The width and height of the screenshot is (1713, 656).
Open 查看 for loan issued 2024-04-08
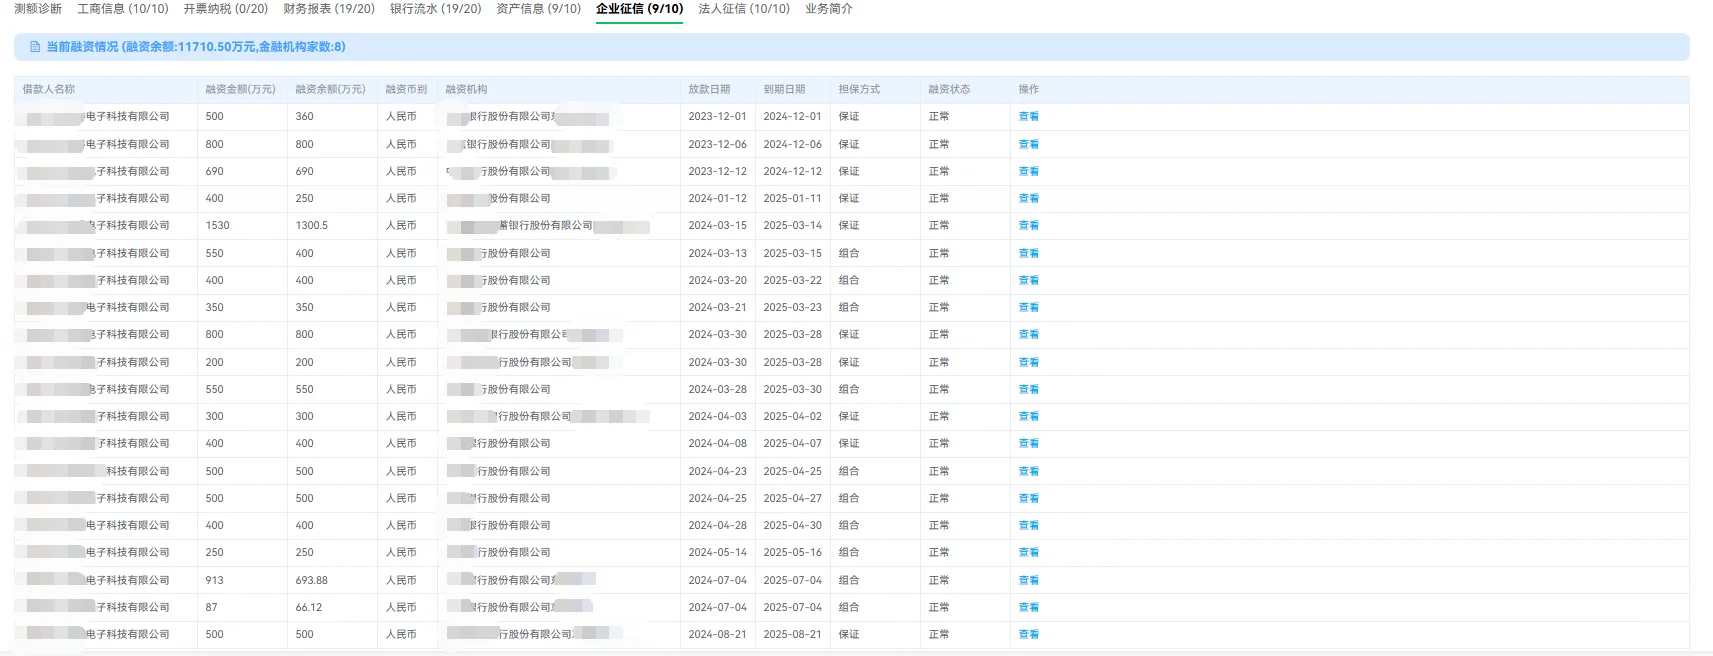(x=1029, y=444)
